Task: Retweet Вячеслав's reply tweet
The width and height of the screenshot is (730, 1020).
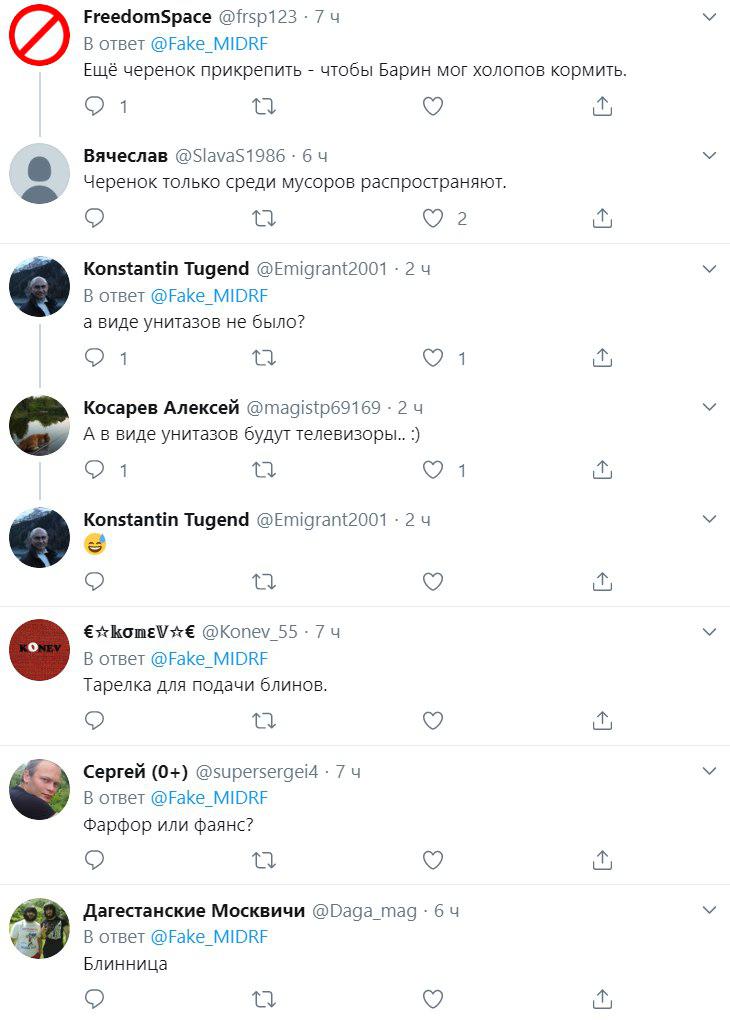Action: tap(264, 219)
